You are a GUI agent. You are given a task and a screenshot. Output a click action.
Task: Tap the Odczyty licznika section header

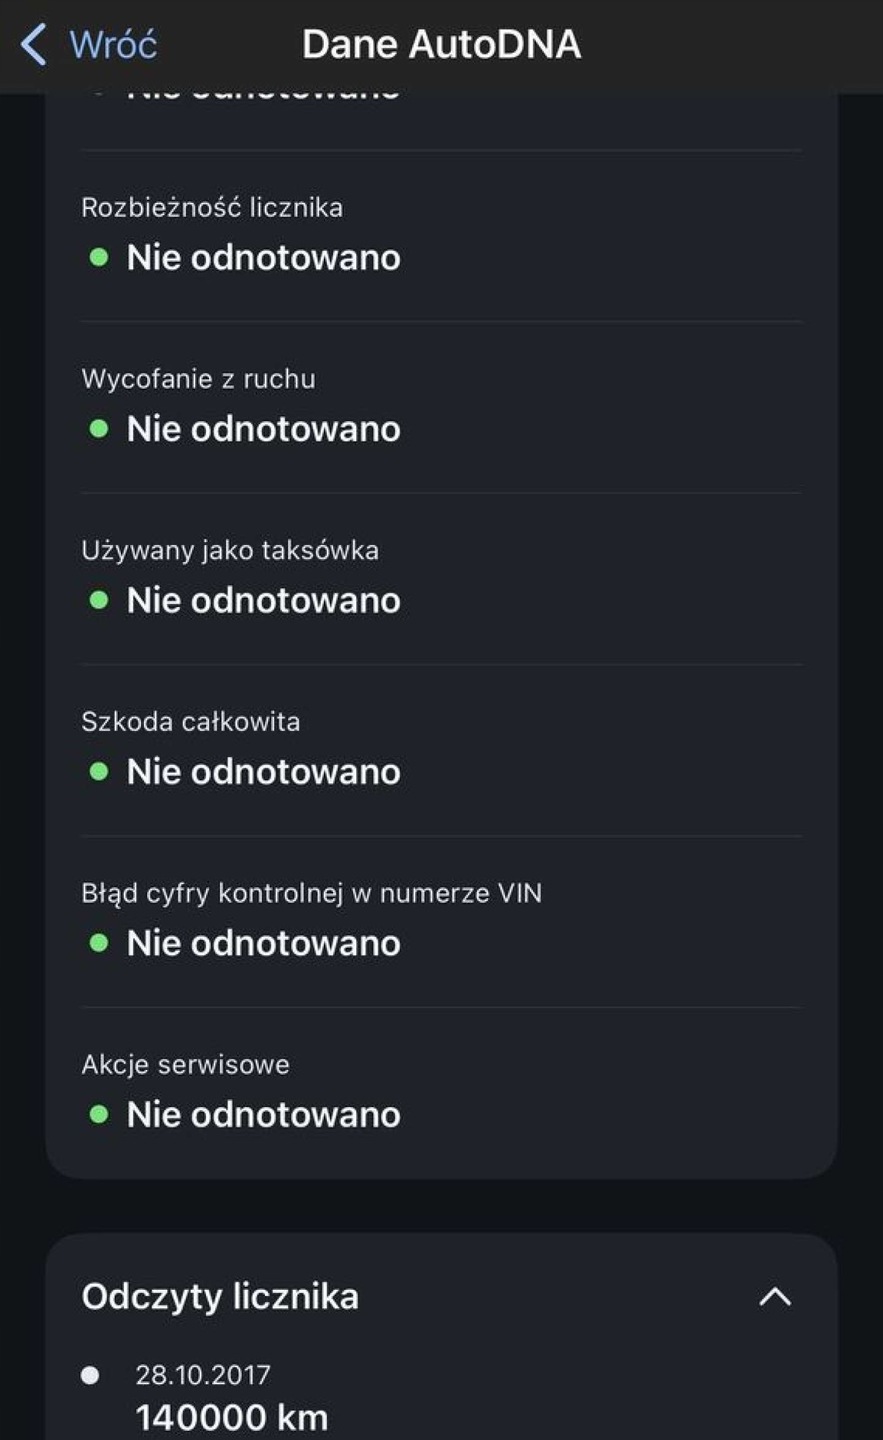(x=220, y=1297)
